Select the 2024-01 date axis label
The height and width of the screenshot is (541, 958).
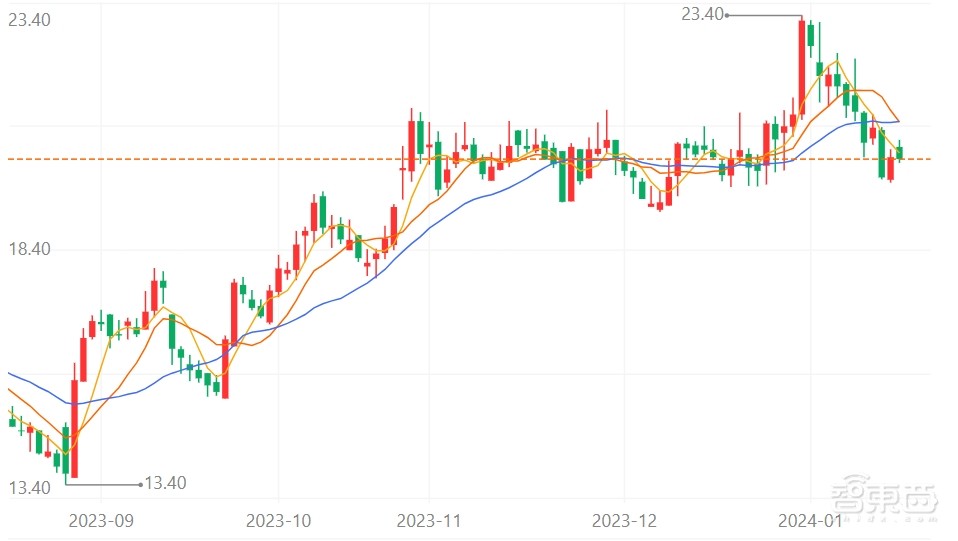coord(809,521)
